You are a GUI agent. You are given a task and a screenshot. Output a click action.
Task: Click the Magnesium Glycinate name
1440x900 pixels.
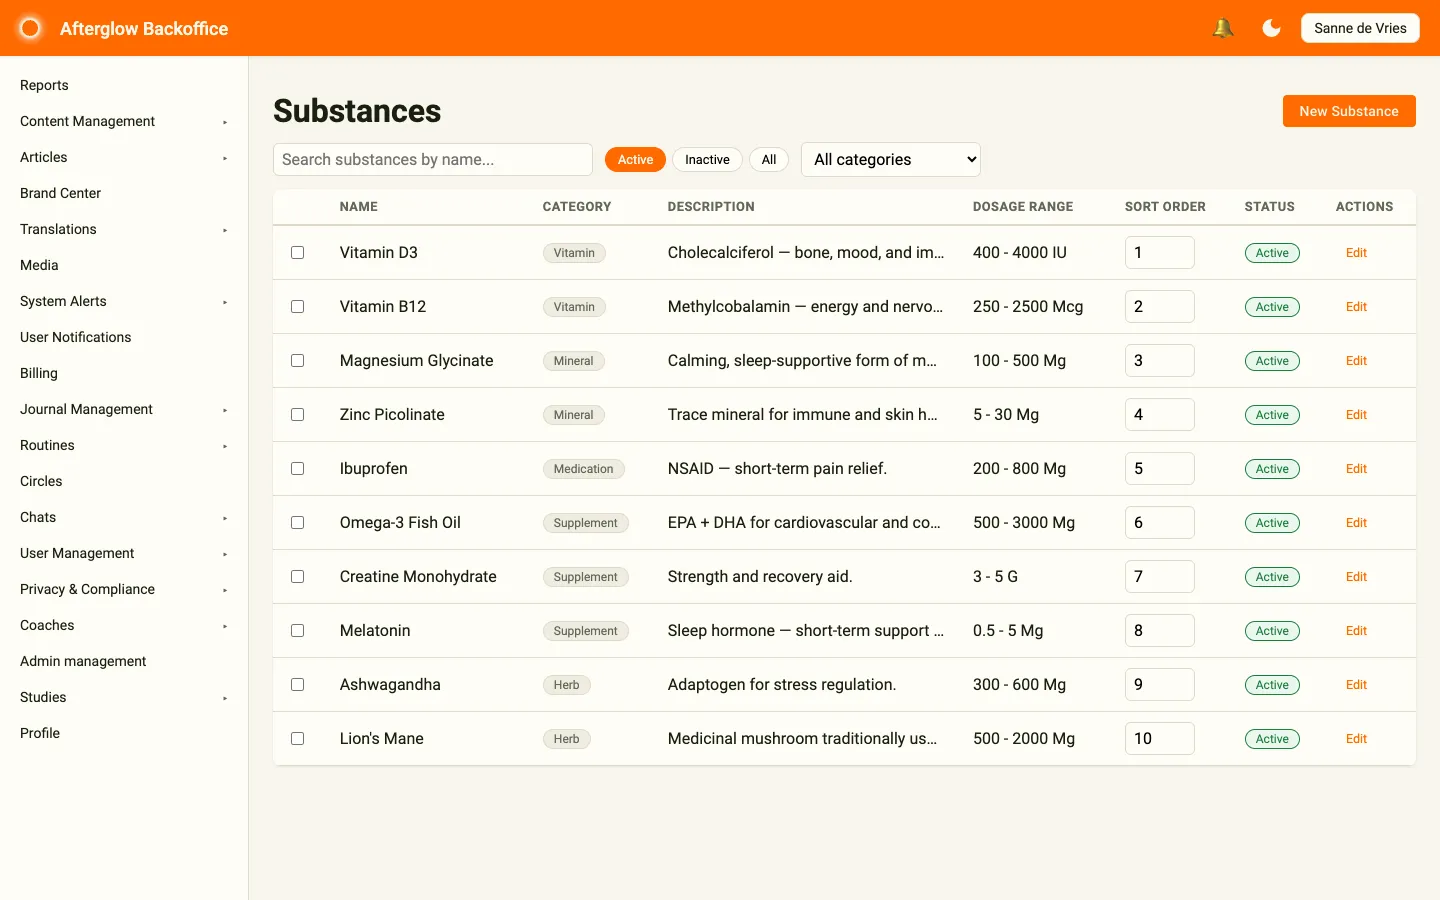pos(416,361)
